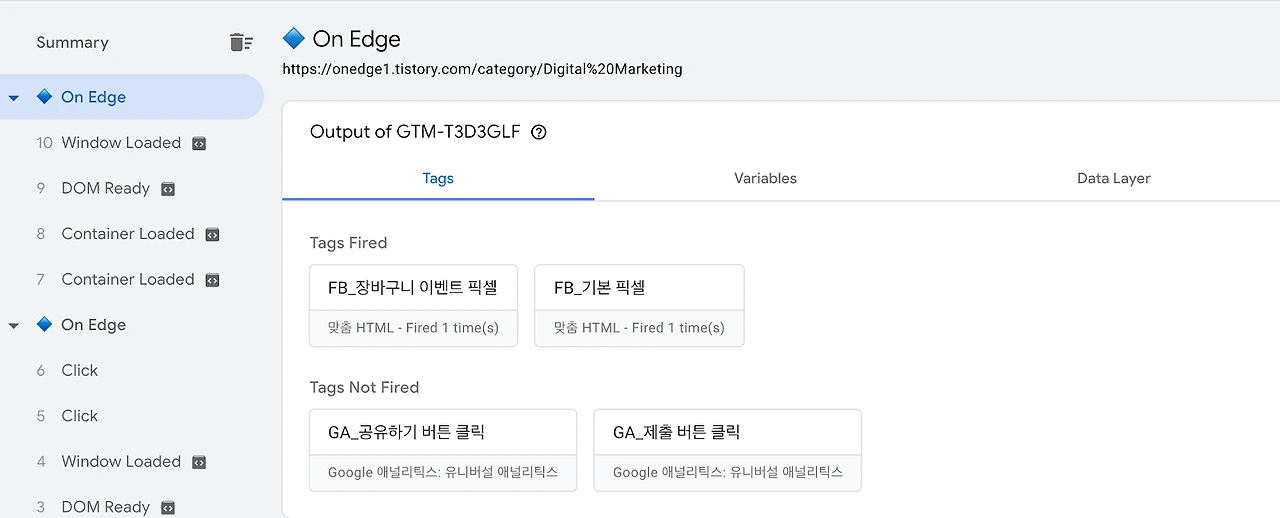This screenshot has height=518, width=1280.
Task: Click the help icon beside GTM-T3D3GLF
Action: pos(539,132)
